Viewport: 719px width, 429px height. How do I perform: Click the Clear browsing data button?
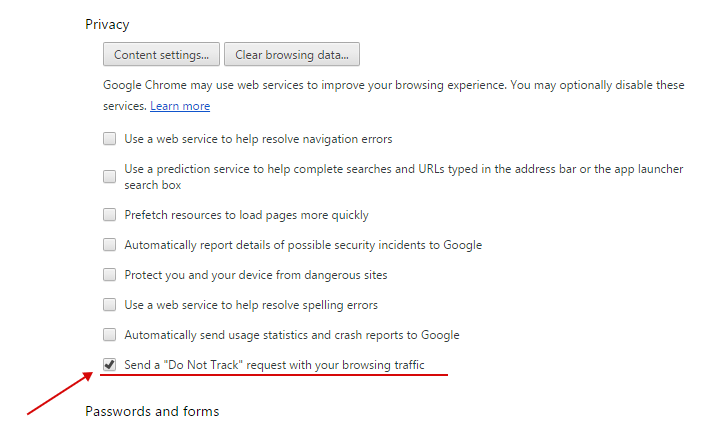tap(292, 54)
